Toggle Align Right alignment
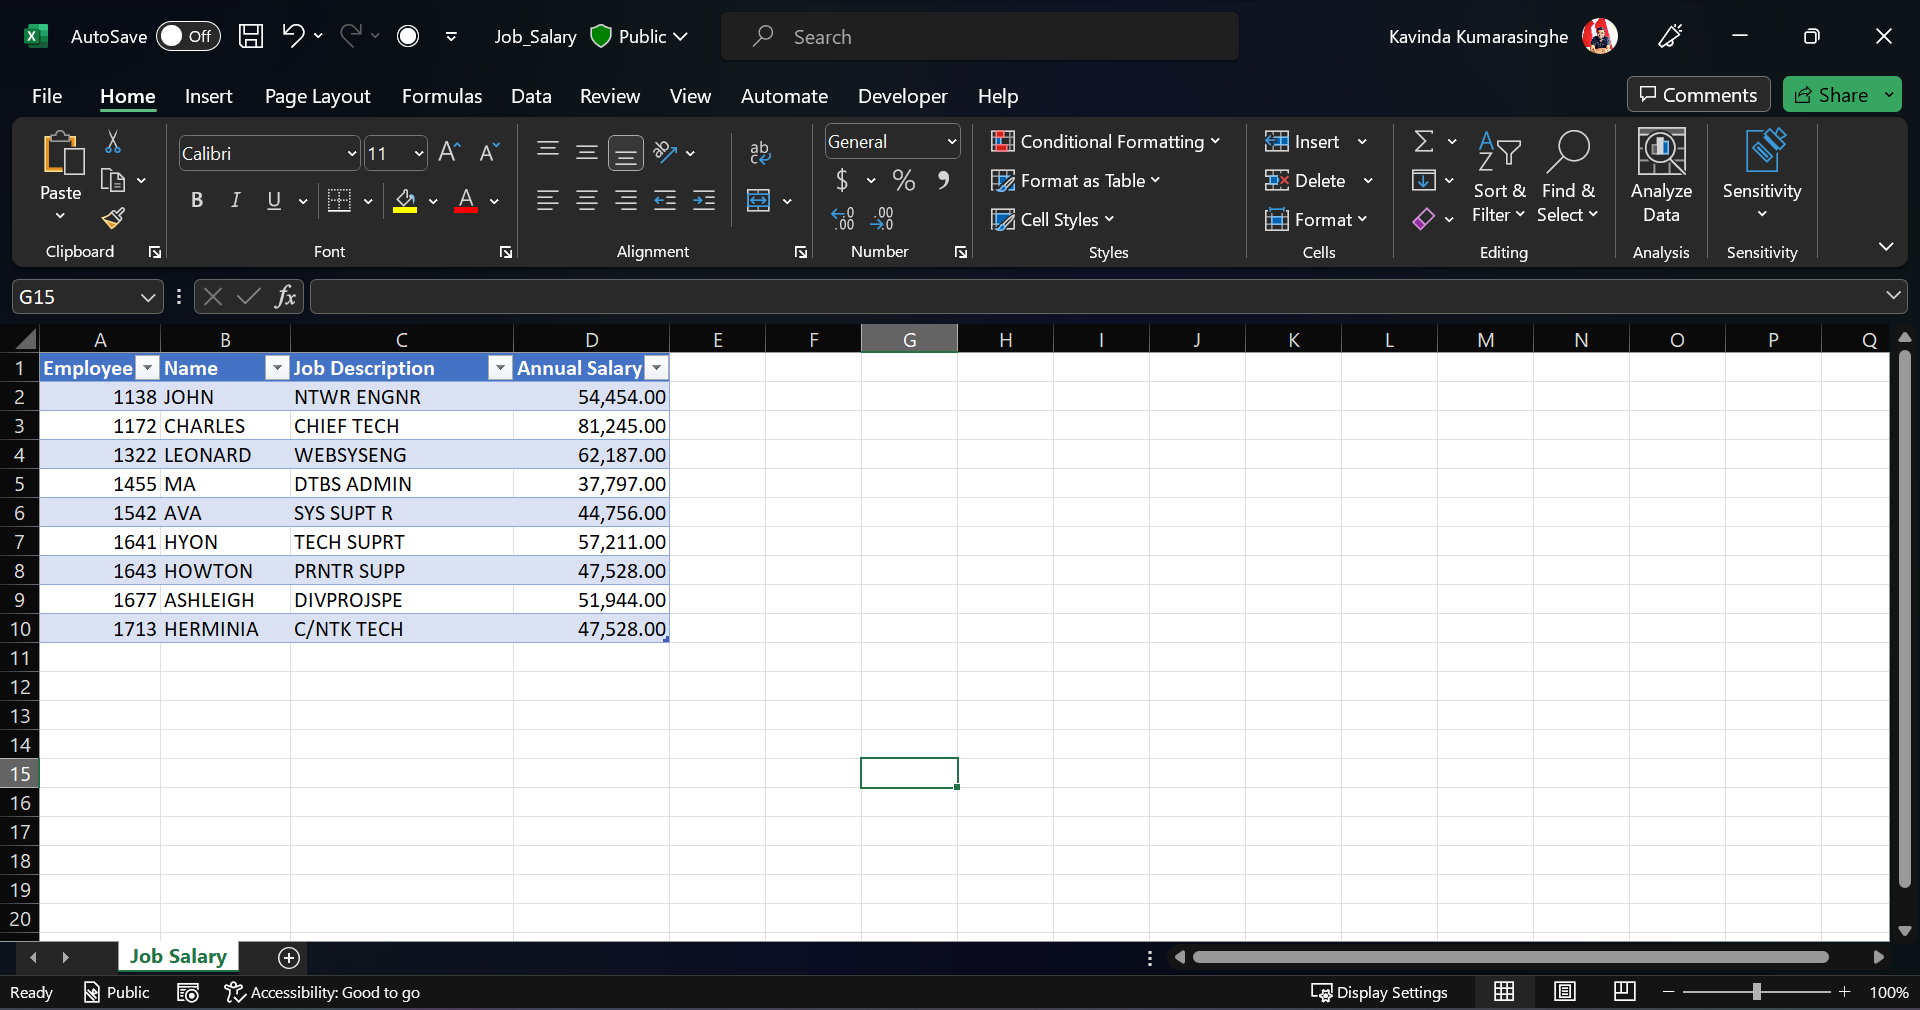 coord(626,201)
